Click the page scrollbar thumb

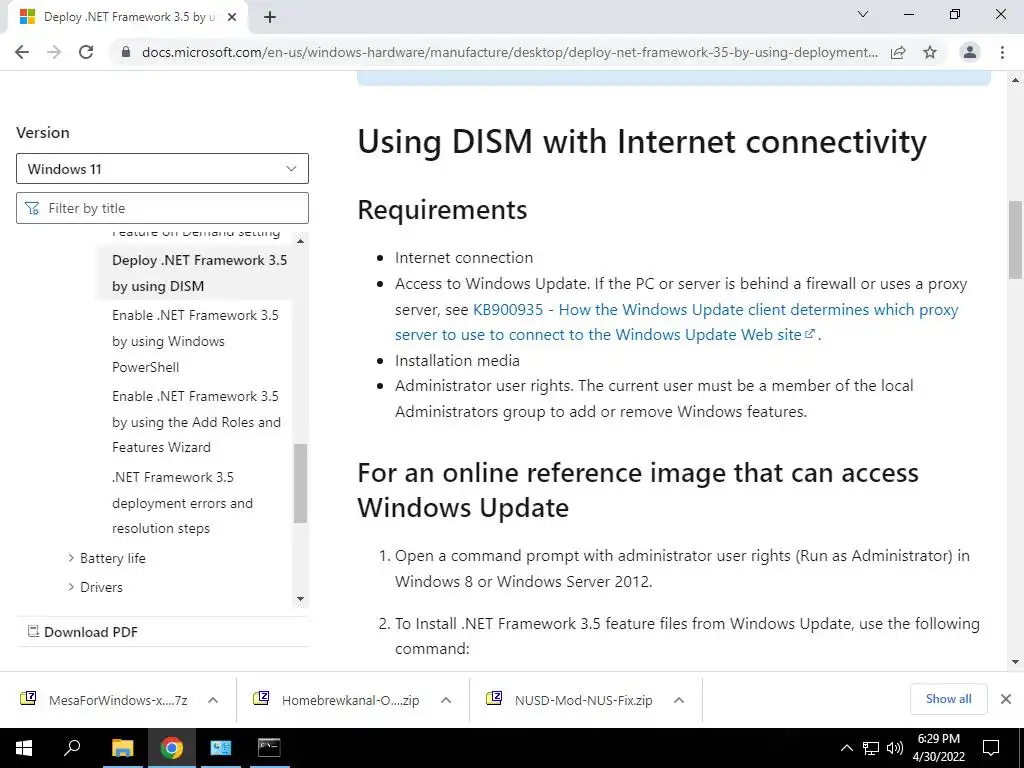tap(1016, 240)
